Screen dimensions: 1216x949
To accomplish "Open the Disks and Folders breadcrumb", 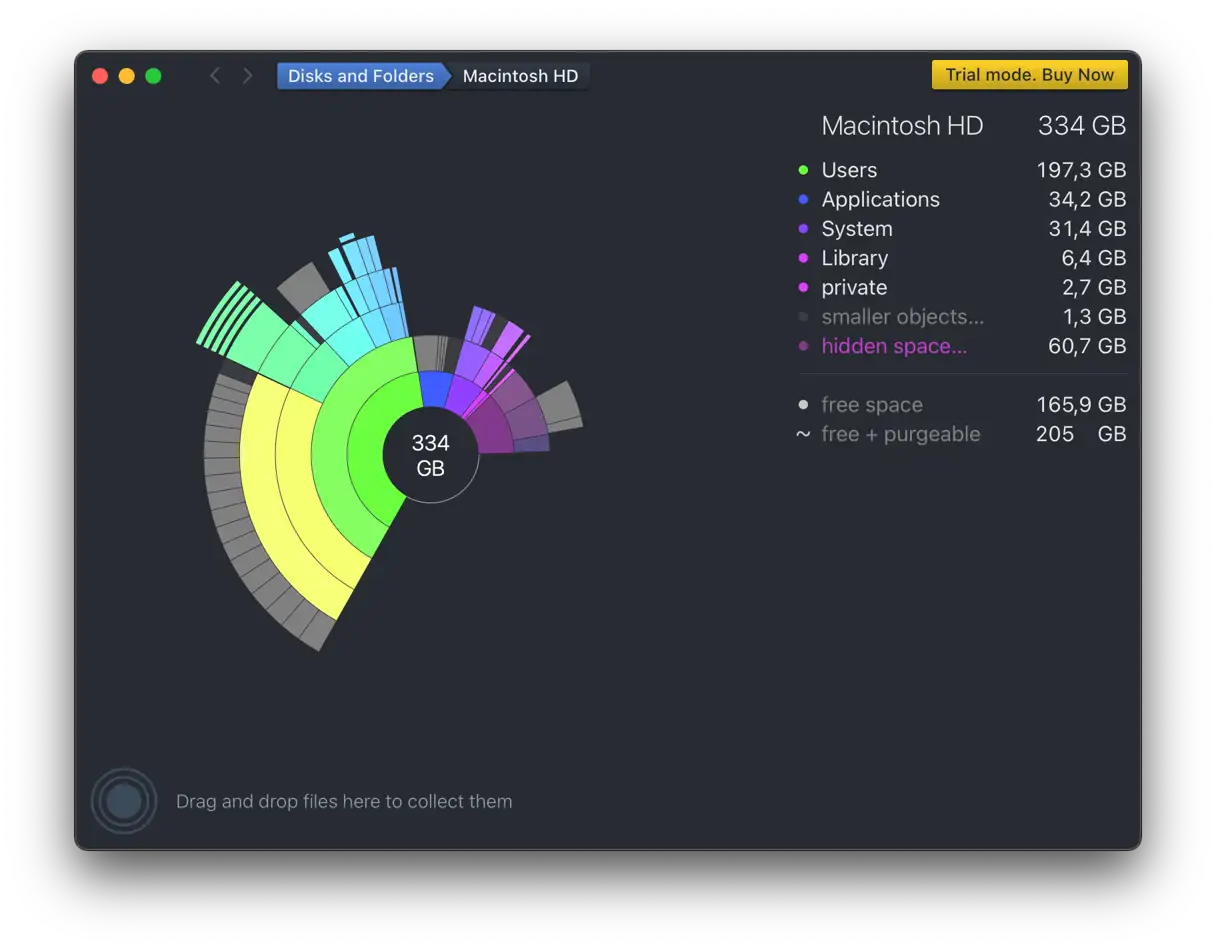I will 360,76.
